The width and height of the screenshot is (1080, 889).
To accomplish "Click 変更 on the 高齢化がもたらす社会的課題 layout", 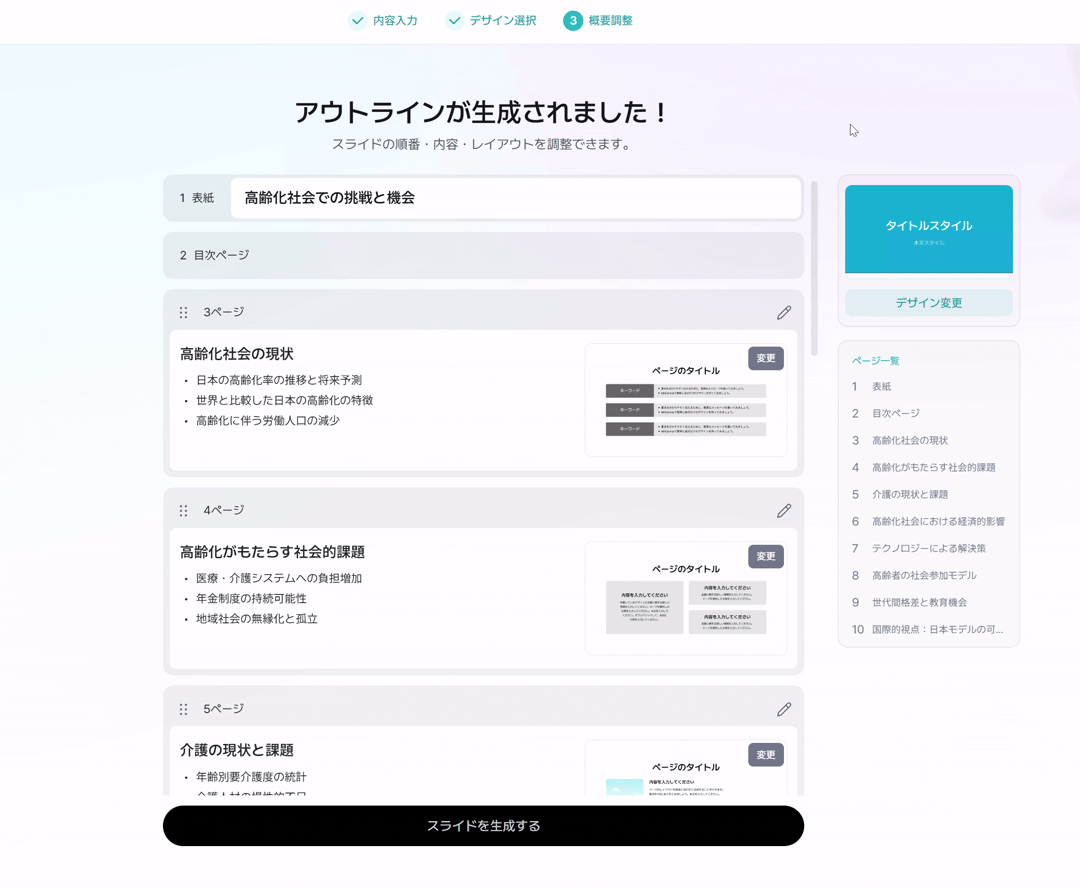I will pyautogui.click(x=766, y=556).
